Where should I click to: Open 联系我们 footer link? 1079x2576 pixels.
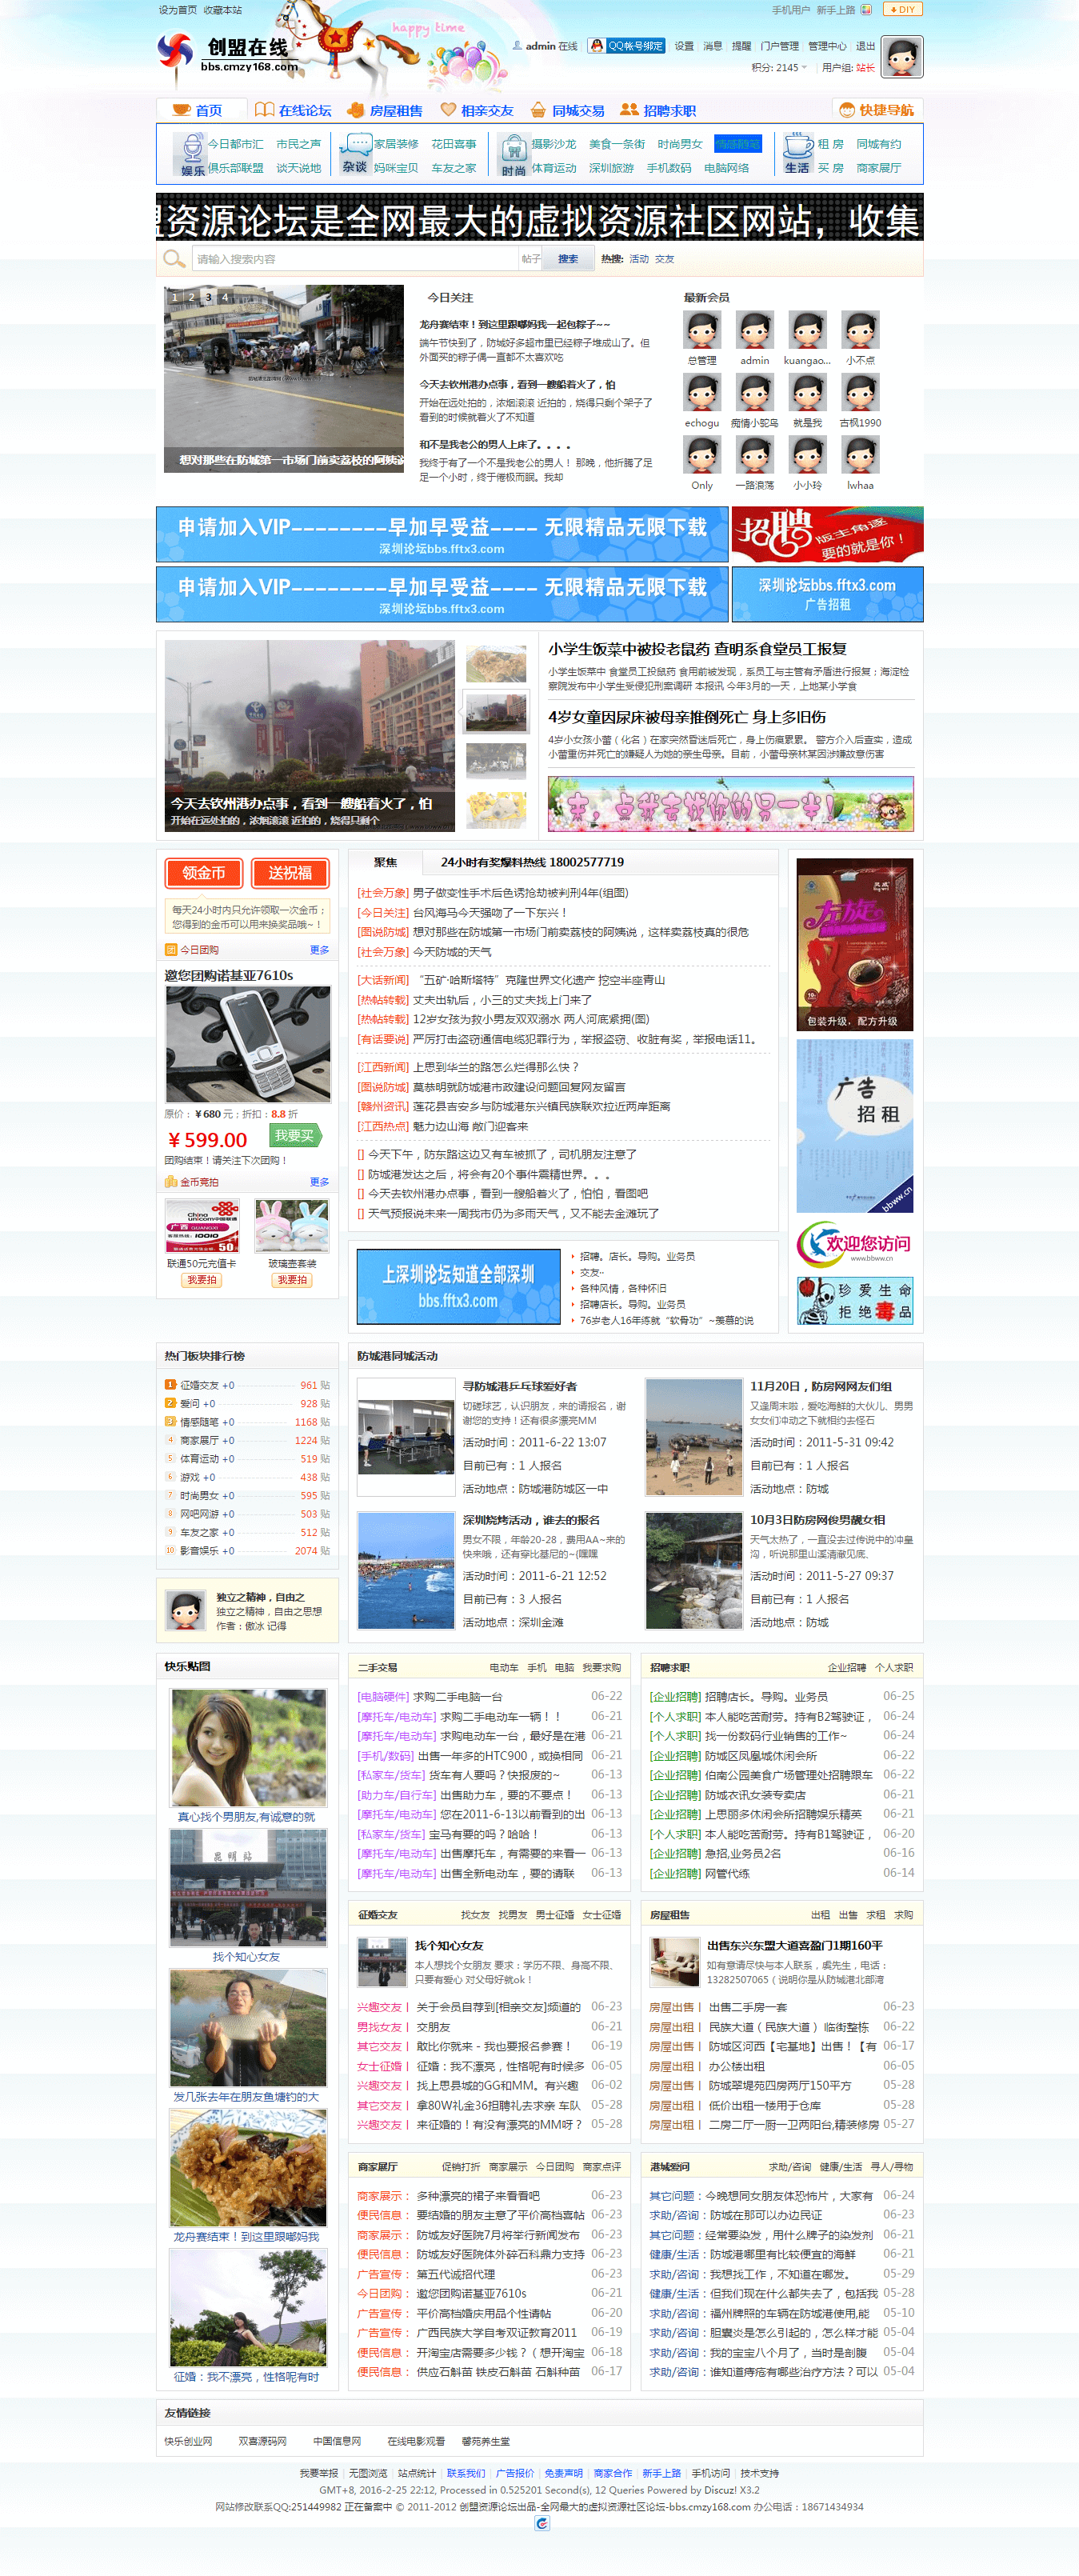[466, 2473]
